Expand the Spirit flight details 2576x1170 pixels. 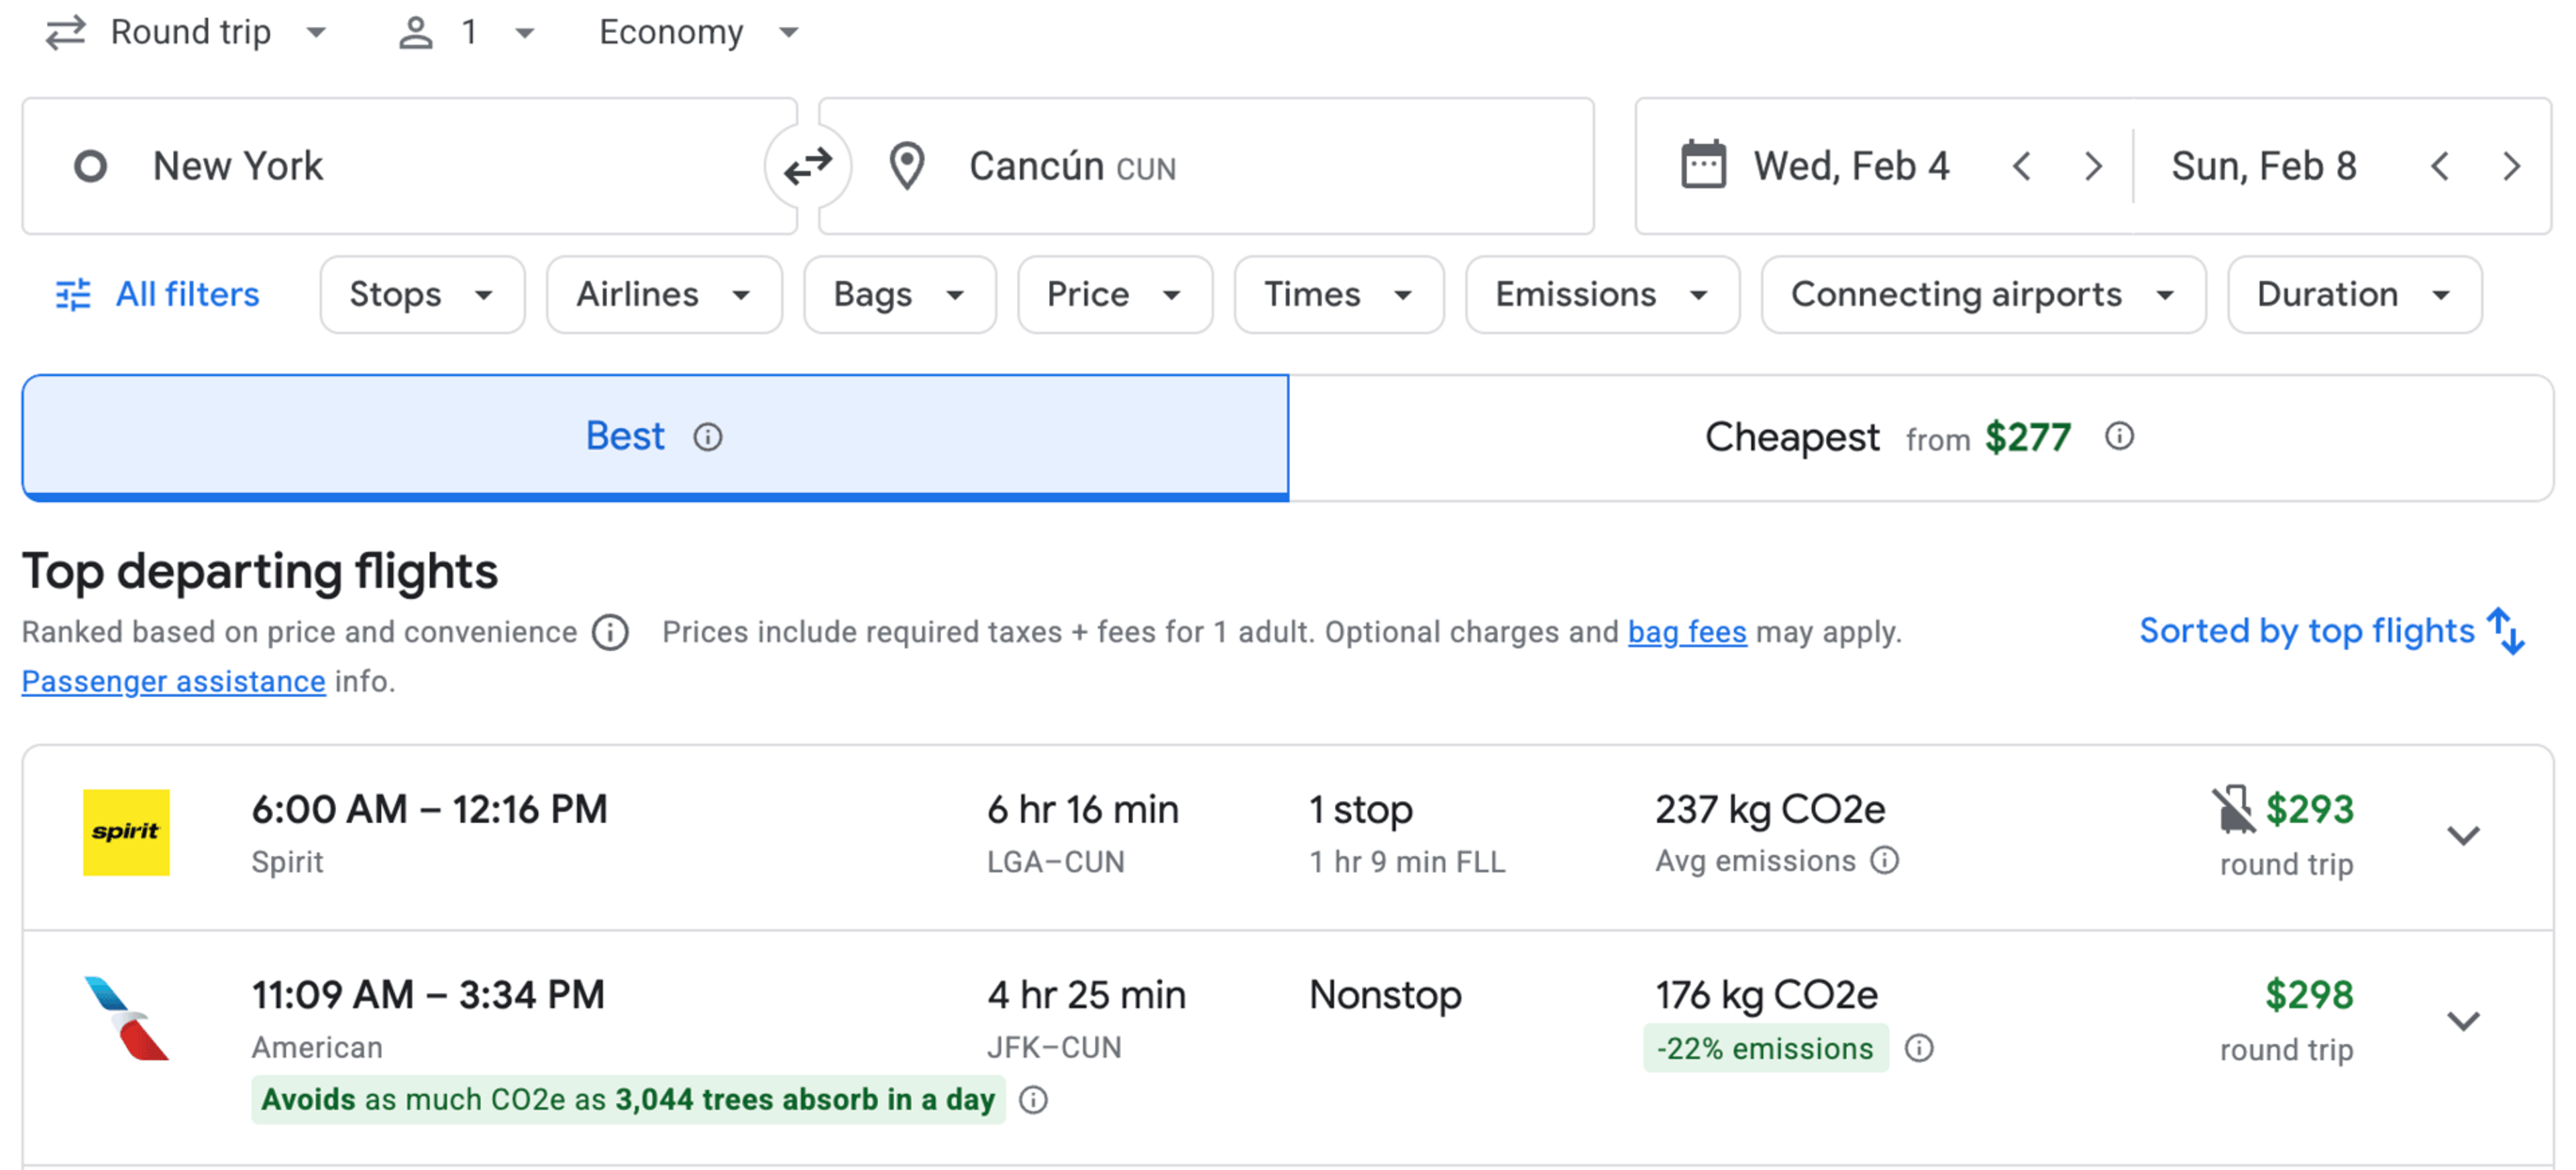(x=2463, y=835)
